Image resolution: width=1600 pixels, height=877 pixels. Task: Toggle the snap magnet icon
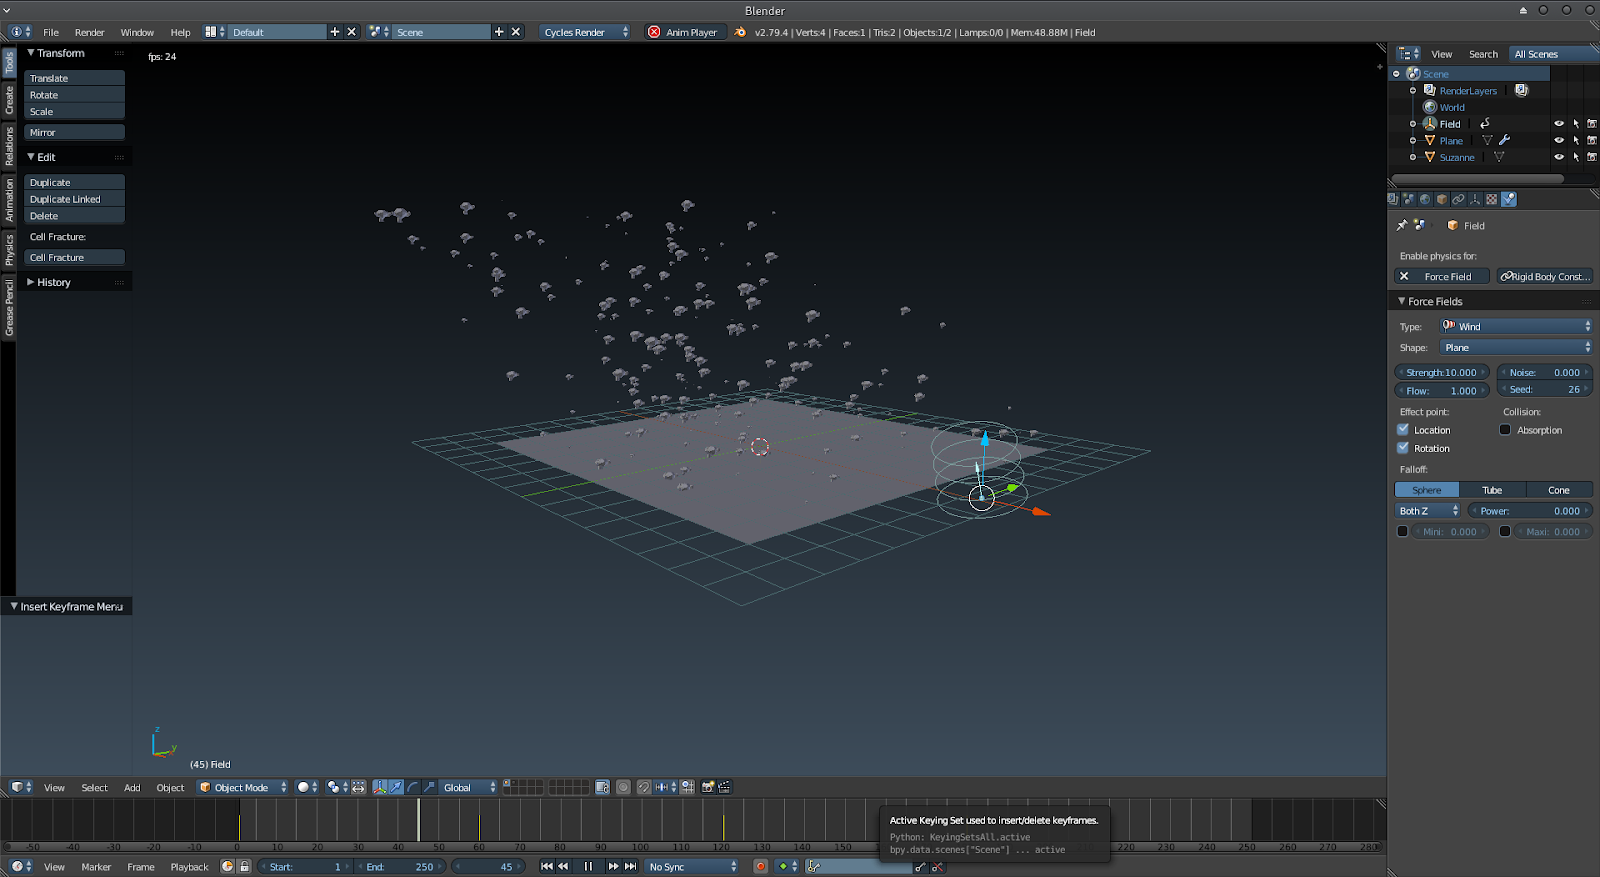click(643, 787)
